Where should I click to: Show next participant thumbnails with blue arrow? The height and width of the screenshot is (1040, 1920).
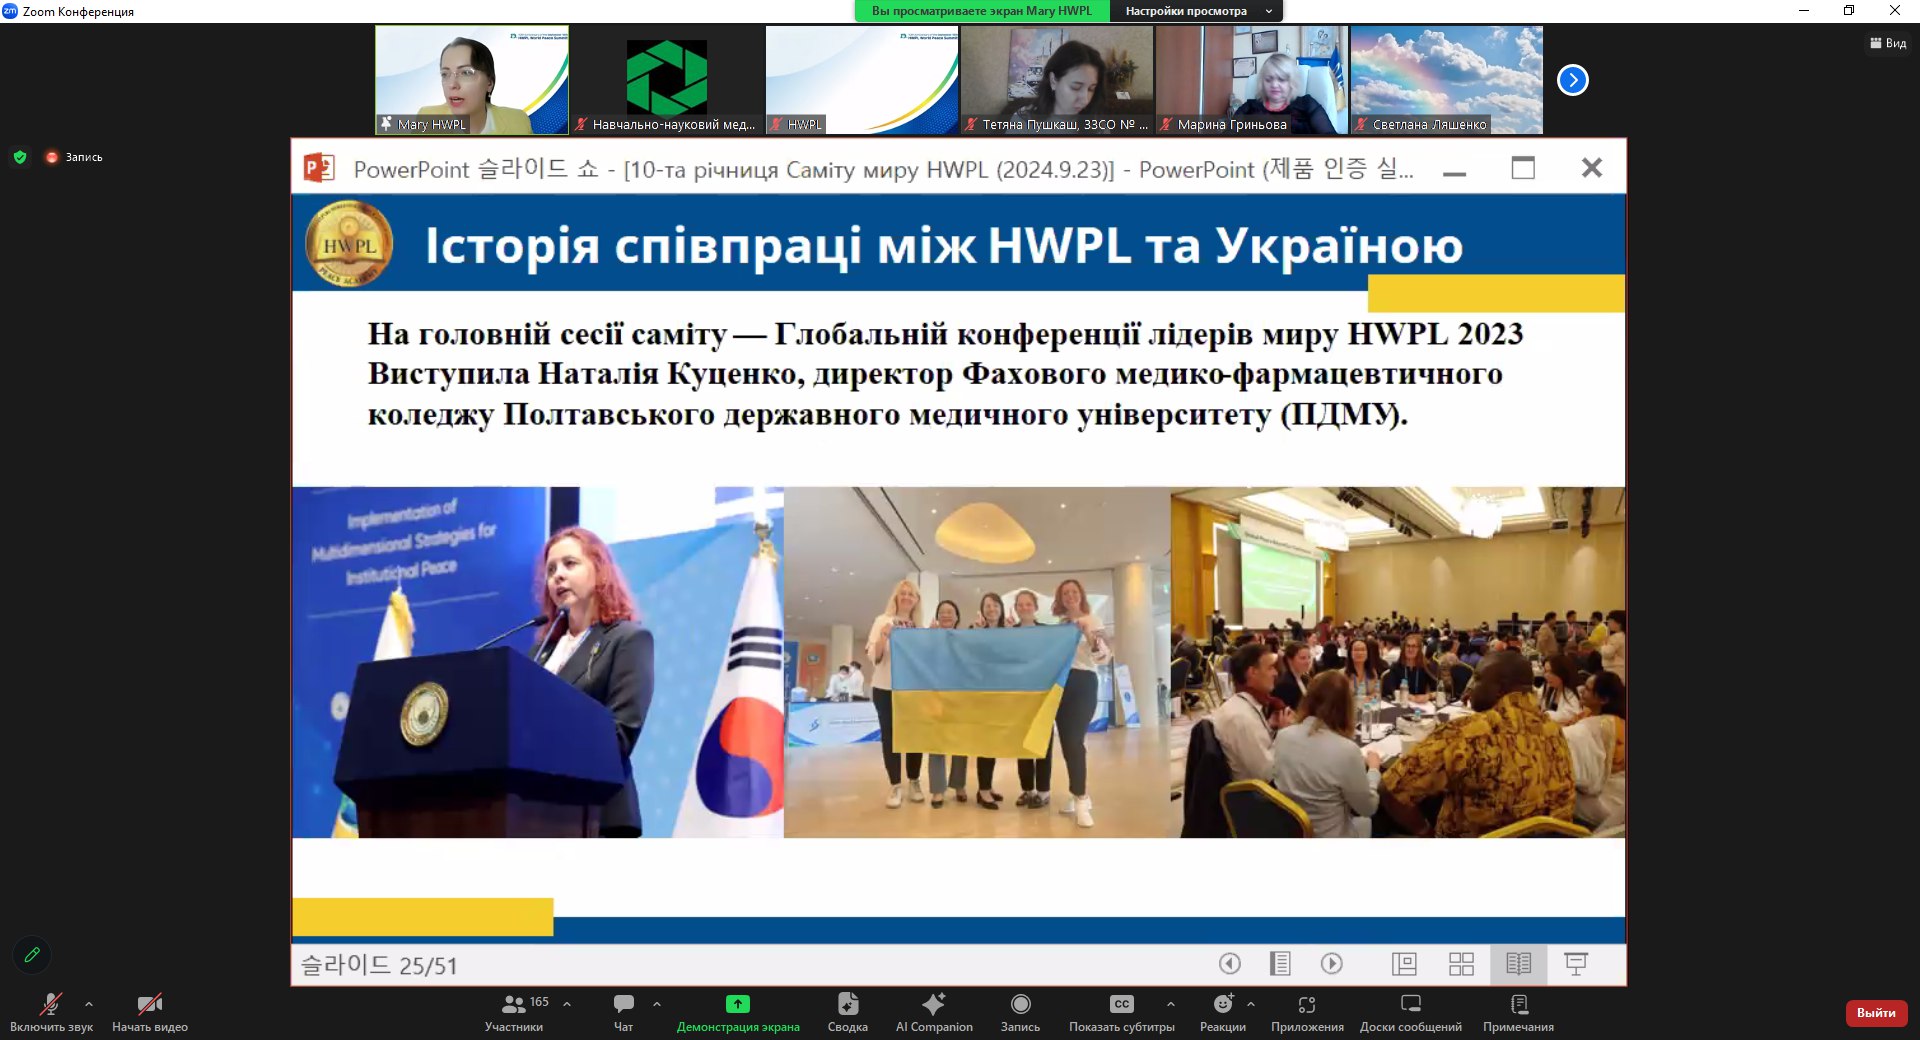[1572, 80]
